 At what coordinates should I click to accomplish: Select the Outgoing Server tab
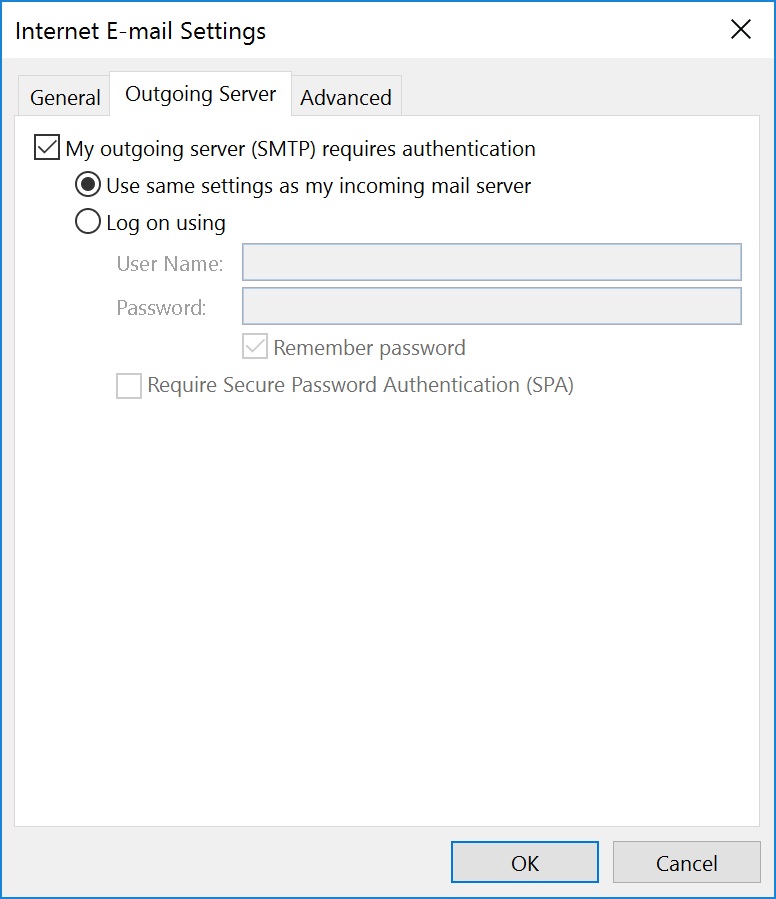(200, 93)
